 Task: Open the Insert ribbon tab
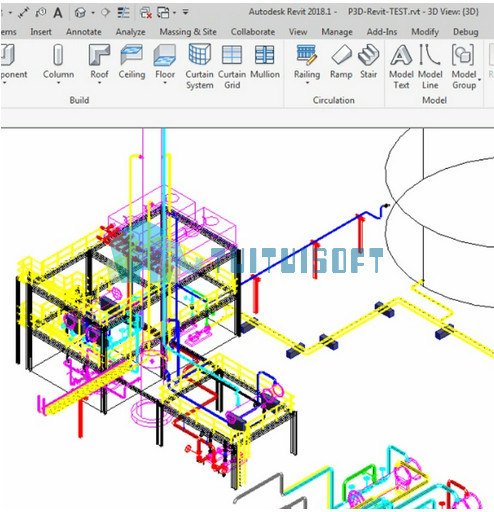tap(41, 32)
